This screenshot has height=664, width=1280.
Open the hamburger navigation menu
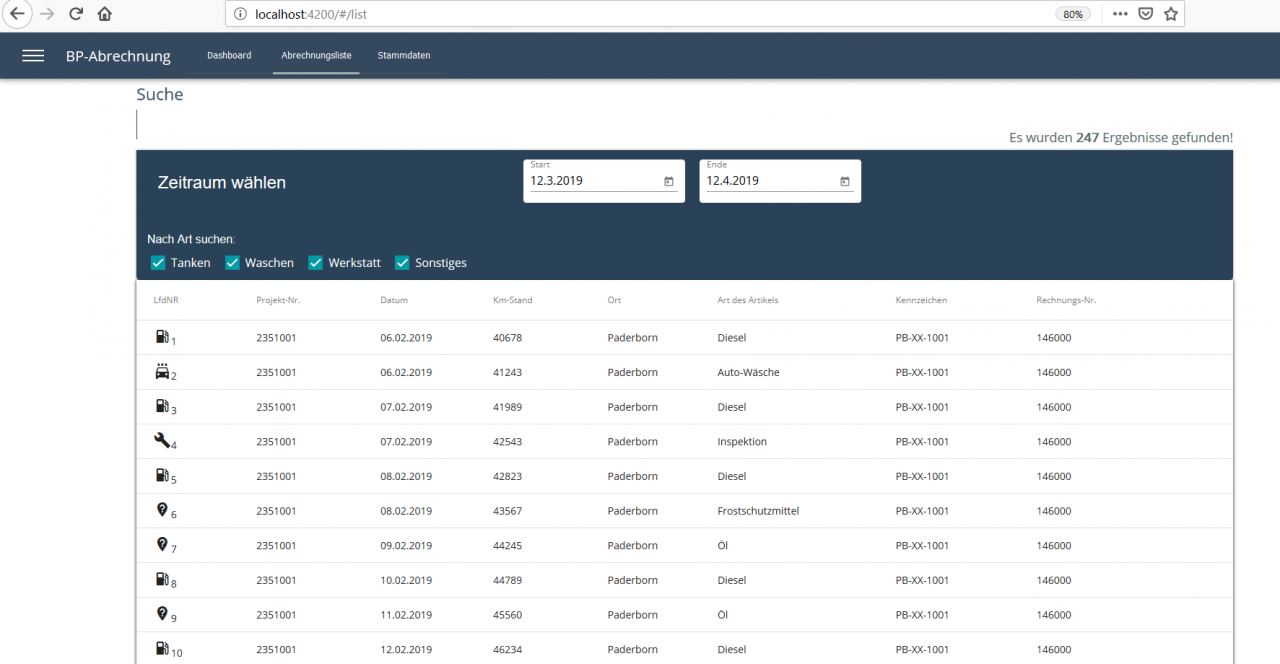[x=33, y=56]
